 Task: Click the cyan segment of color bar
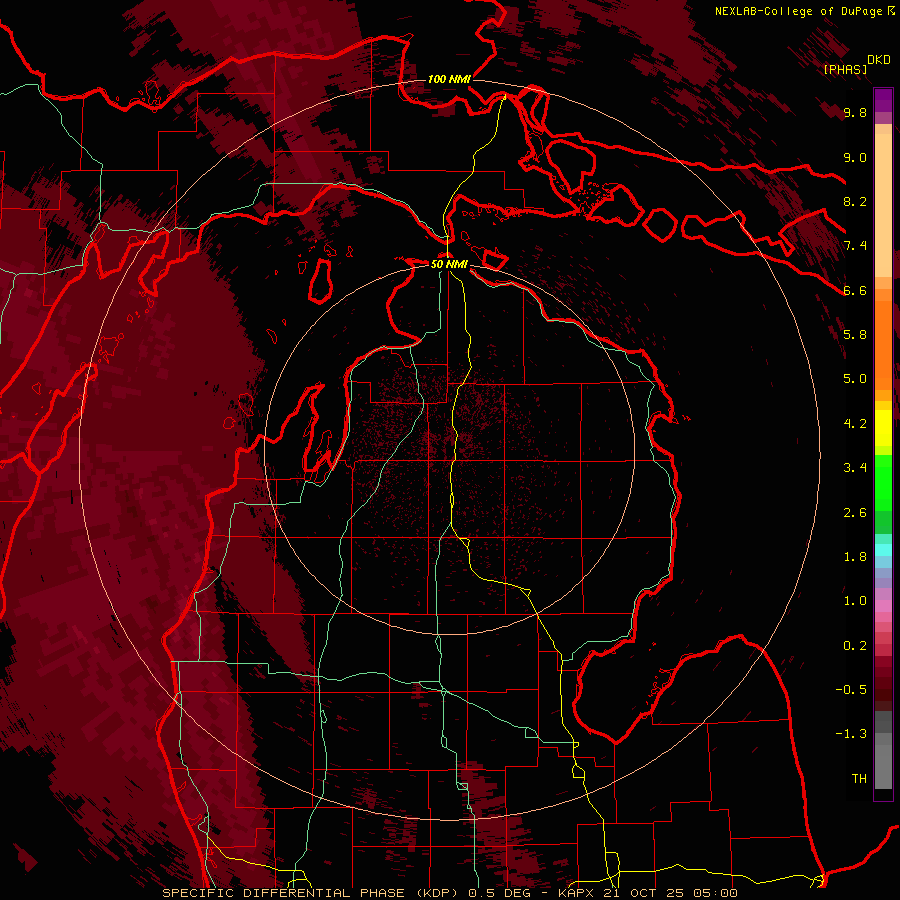click(883, 550)
